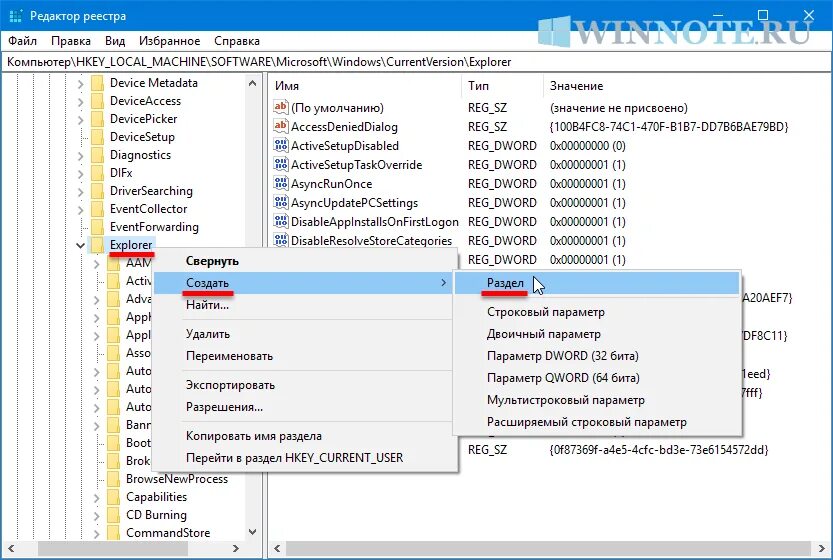Click the tree pane scroll down arrow

pos(253,532)
